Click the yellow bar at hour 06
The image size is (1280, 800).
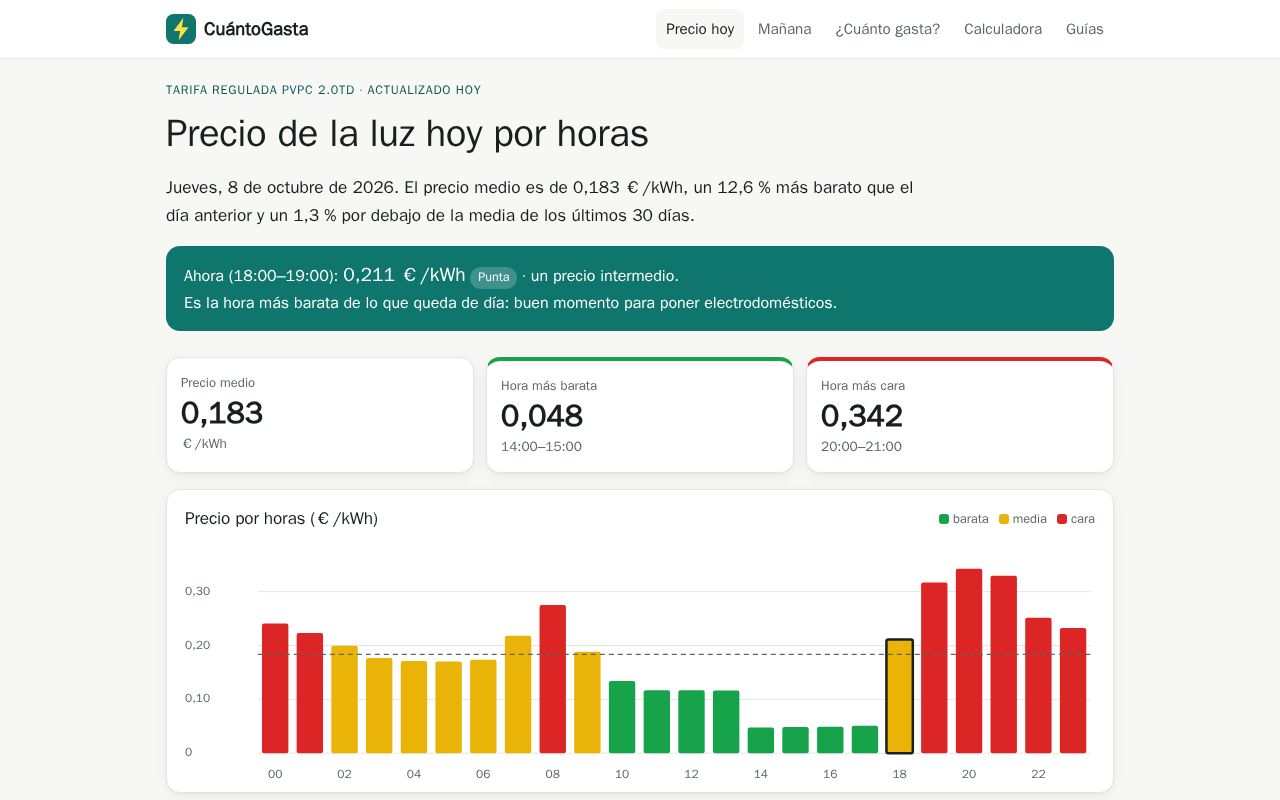point(483,706)
